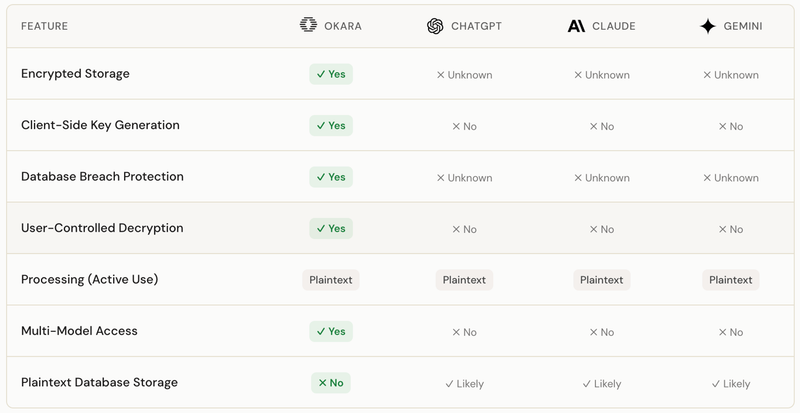Click Okara's Database Breach Protection Yes badge
The image size is (800, 413).
(x=331, y=177)
